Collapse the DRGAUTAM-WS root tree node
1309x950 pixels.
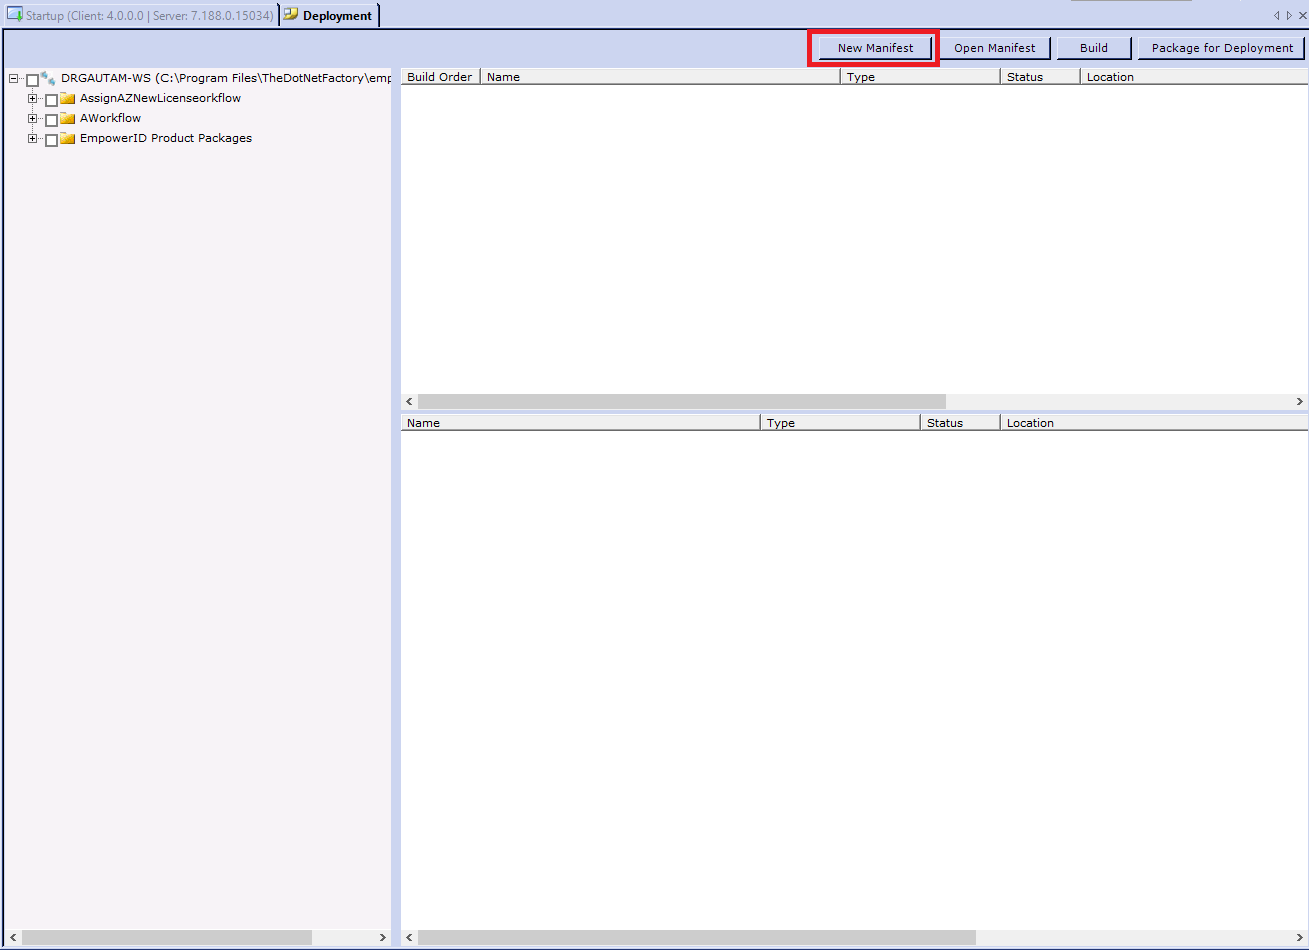14,79
